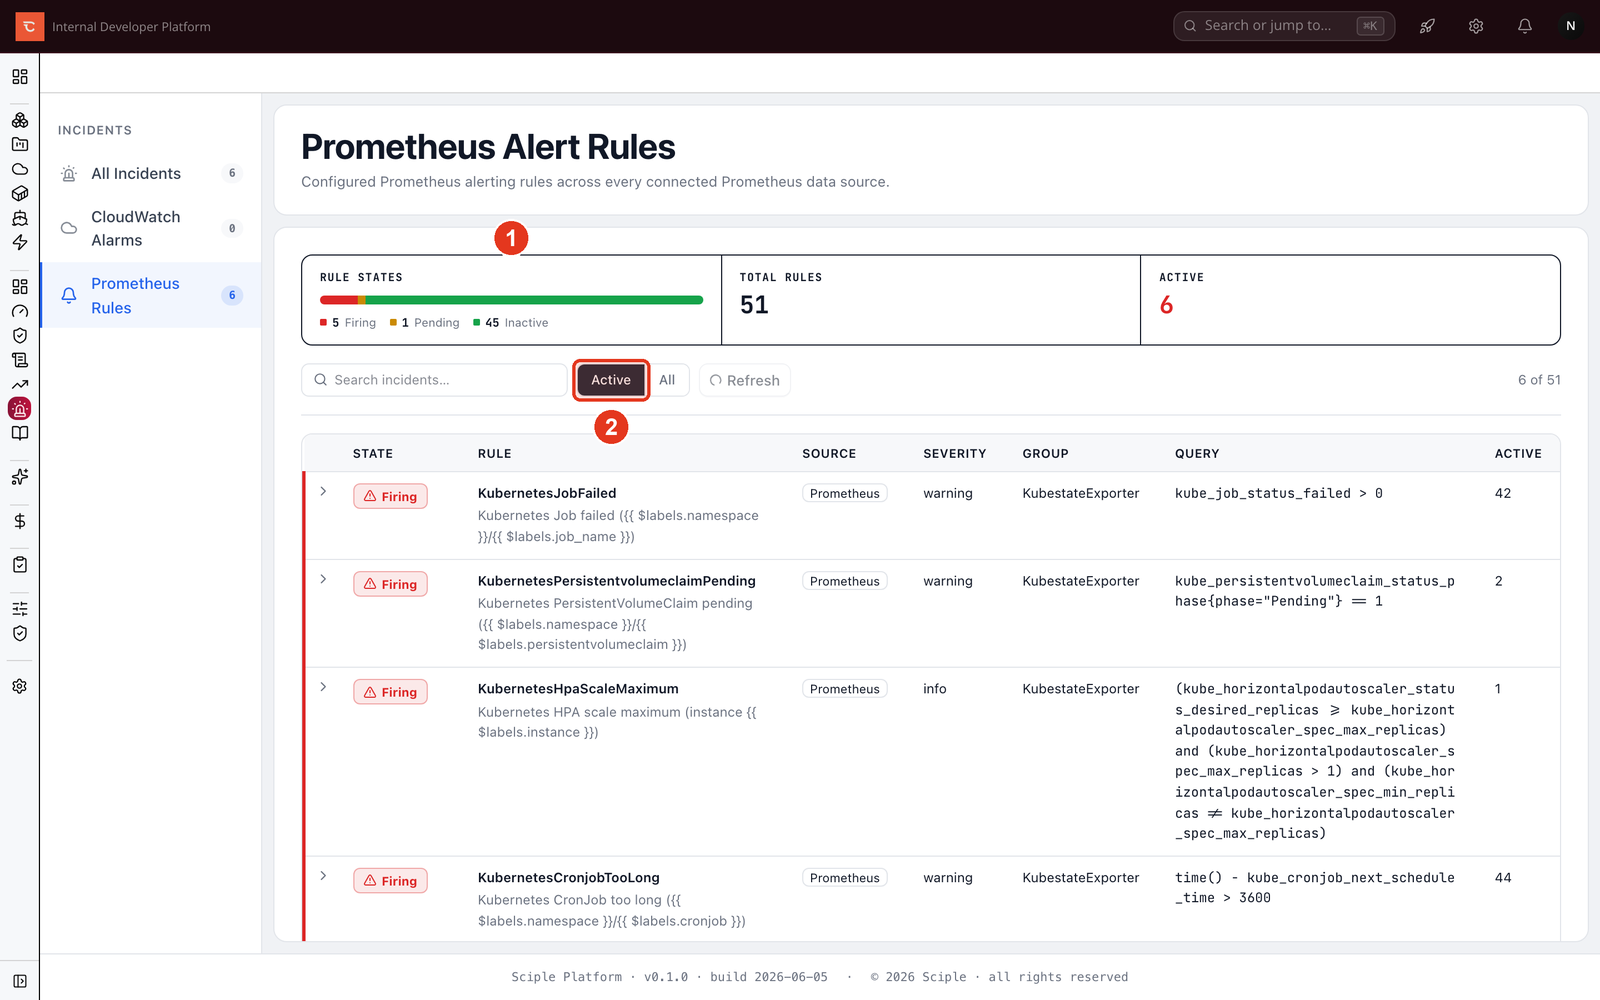Click the SEVERITY column header

tap(955, 454)
